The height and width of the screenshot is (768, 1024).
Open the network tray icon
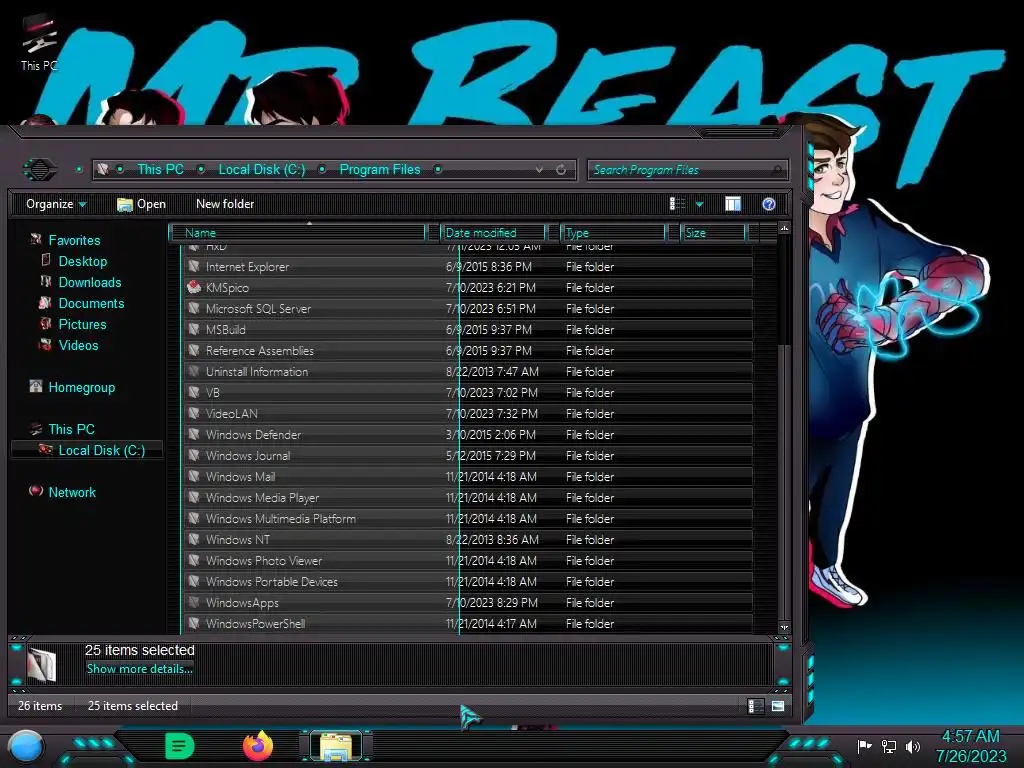(x=889, y=746)
